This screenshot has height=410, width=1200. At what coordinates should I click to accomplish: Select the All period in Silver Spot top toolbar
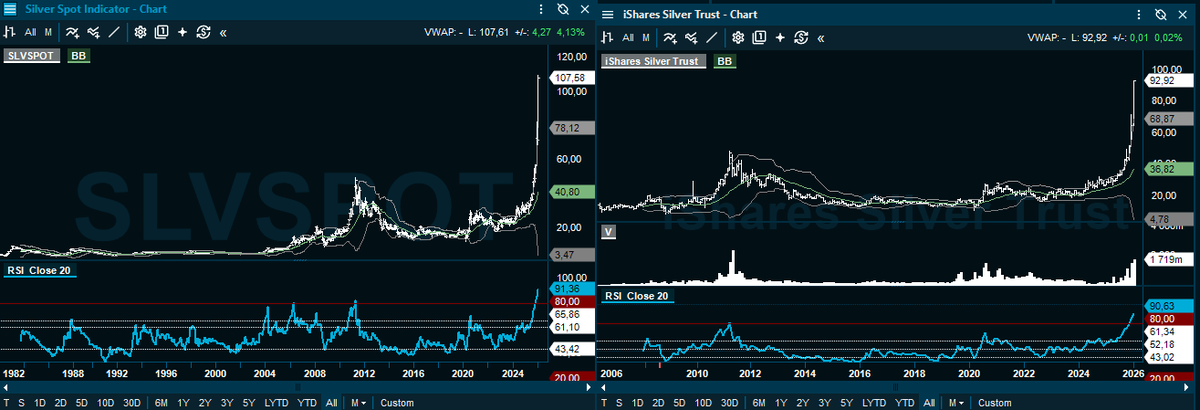click(30, 32)
